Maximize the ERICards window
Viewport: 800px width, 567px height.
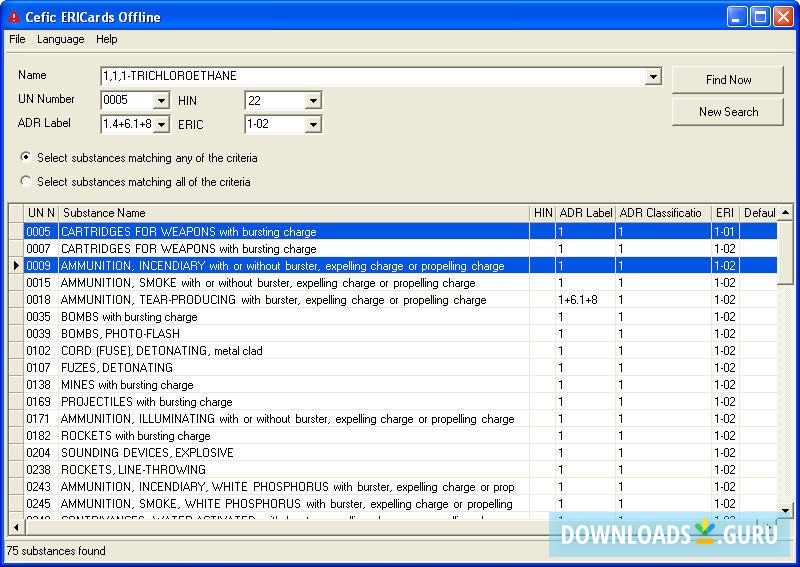coord(760,17)
